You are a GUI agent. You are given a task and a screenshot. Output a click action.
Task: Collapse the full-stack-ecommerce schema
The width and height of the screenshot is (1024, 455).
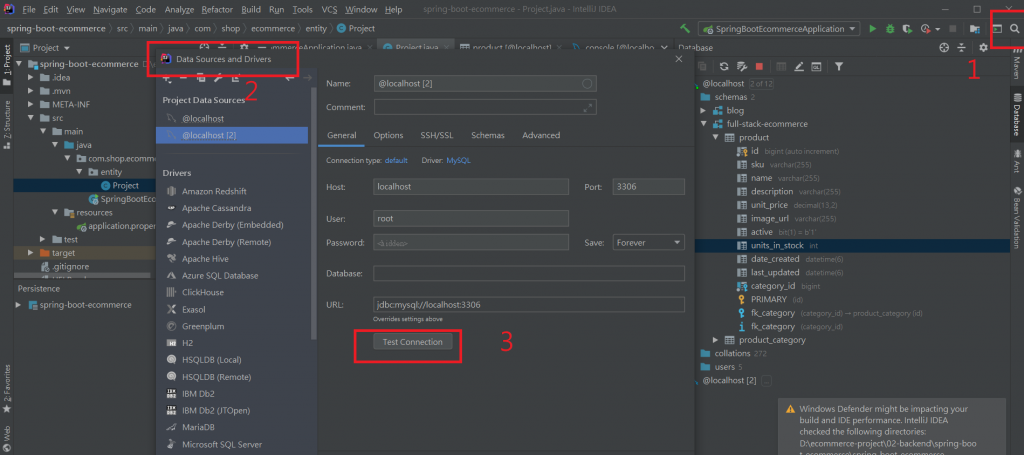(x=703, y=124)
